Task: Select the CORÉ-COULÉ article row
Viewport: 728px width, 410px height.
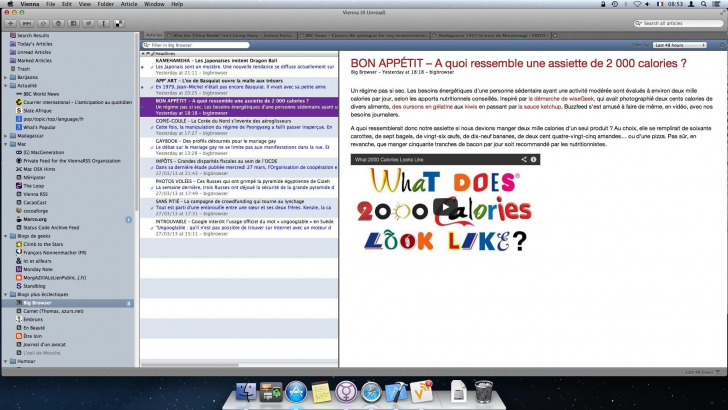Action: tap(239, 127)
